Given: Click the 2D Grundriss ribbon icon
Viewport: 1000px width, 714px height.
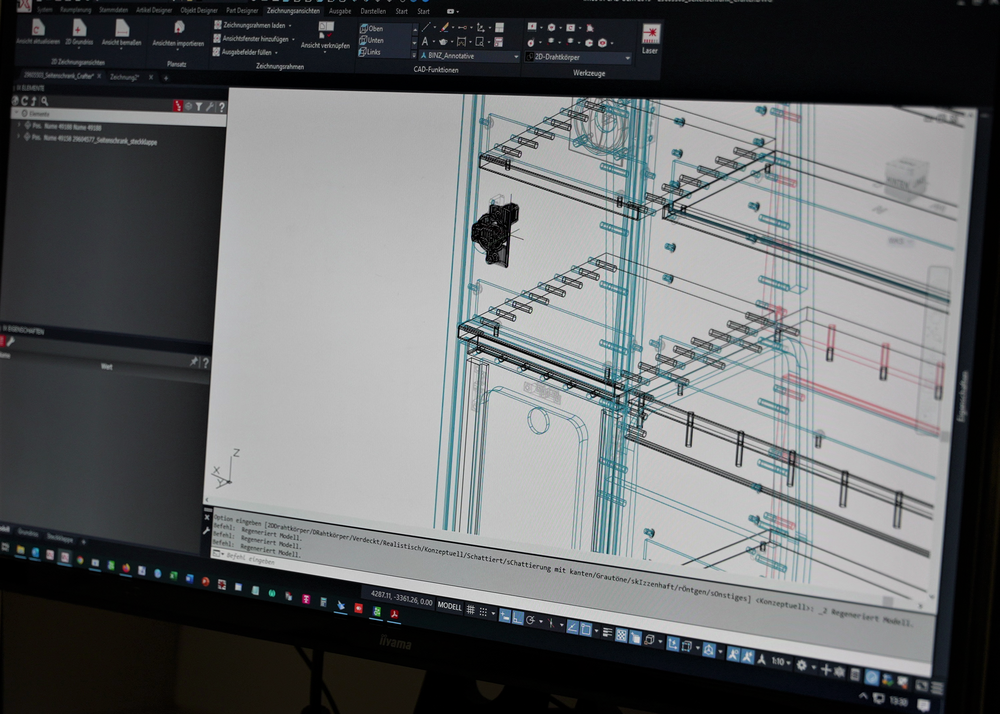Looking at the screenshot, I should click(x=79, y=31).
